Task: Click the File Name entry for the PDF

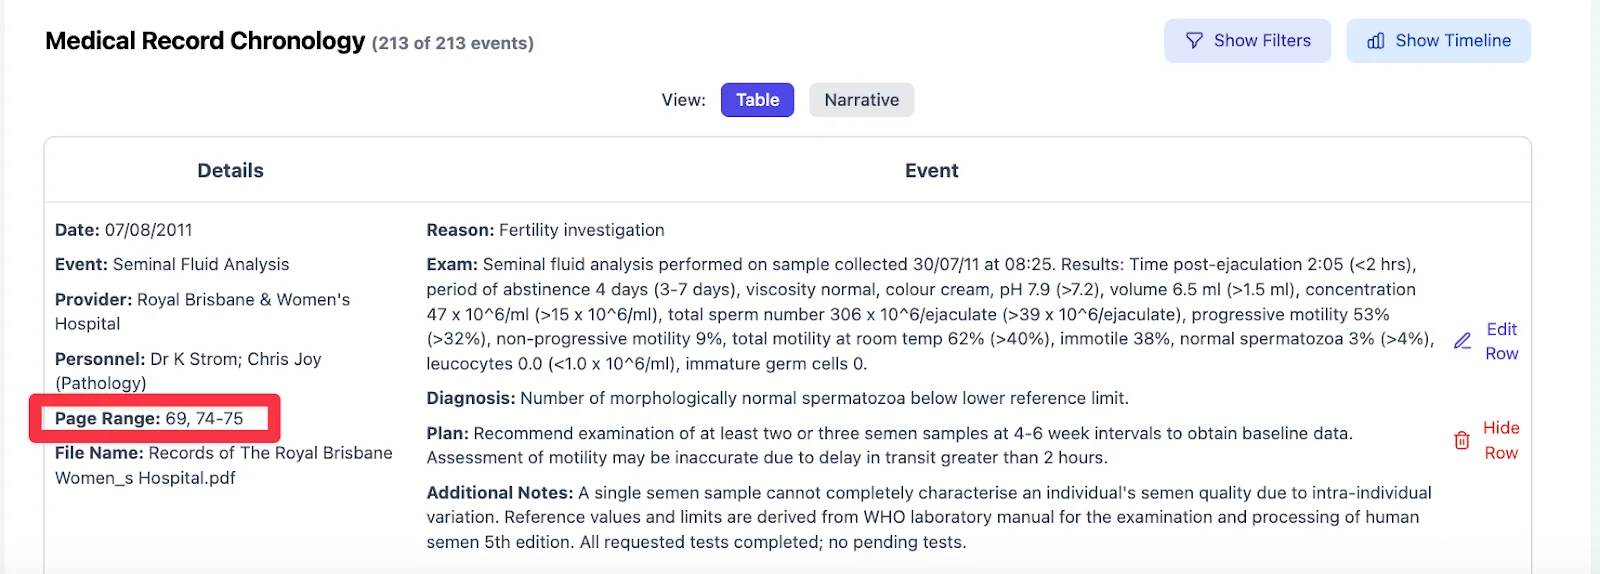Action: click(223, 465)
